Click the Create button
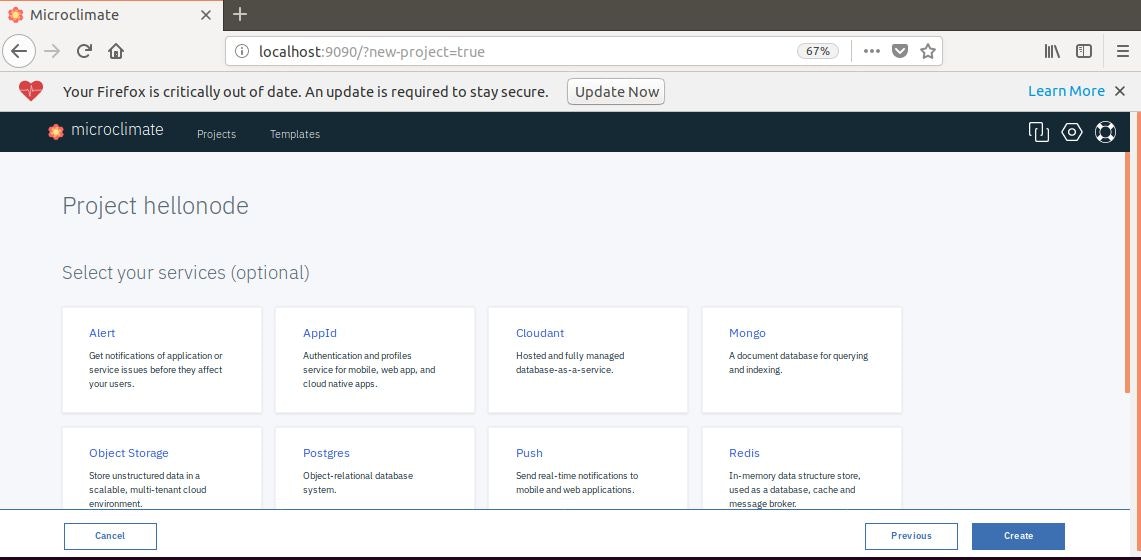The width and height of the screenshot is (1141, 560). click(x=1018, y=536)
